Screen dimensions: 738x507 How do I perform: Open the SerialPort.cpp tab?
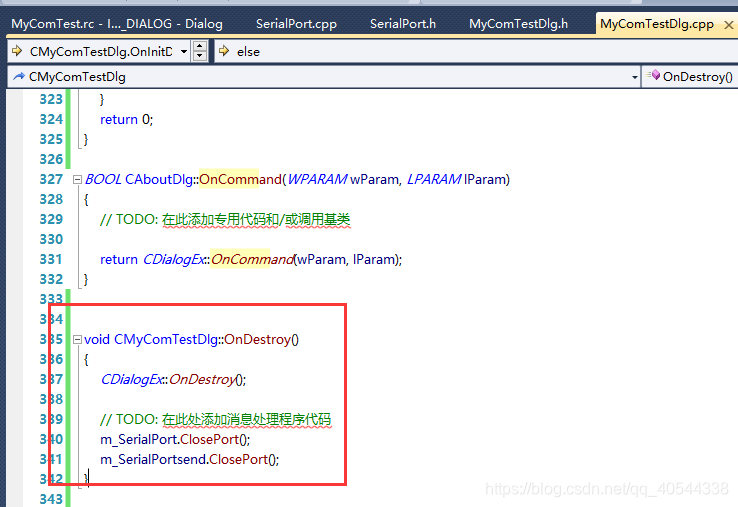[x=296, y=24]
